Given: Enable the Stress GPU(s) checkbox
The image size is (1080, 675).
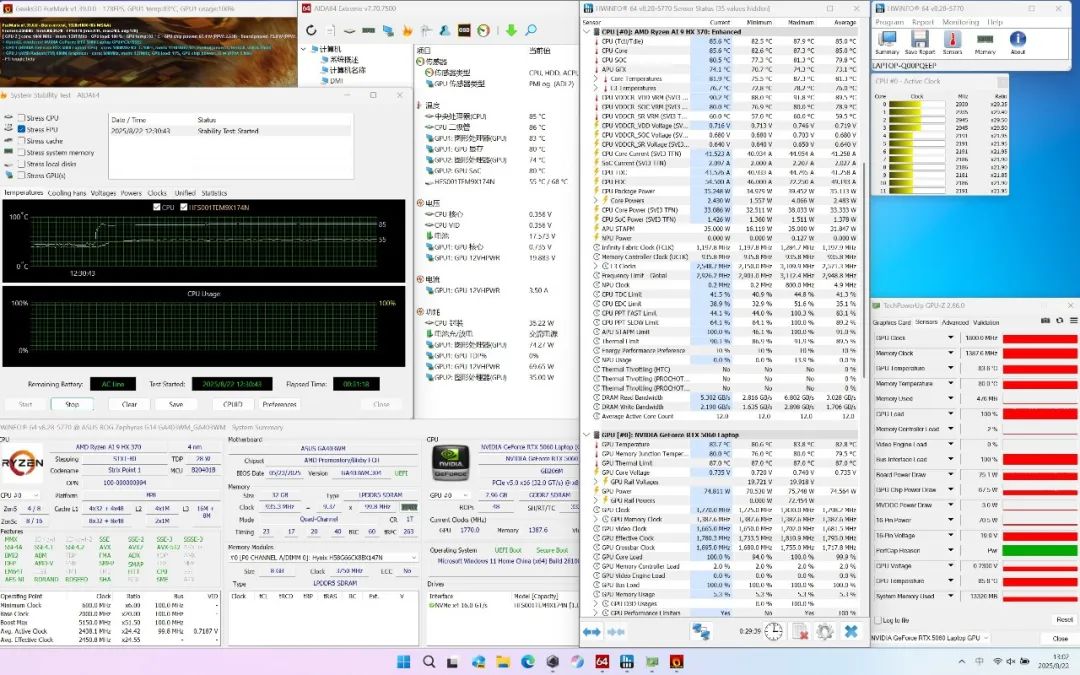Looking at the screenshot, I should click(21, 176).
